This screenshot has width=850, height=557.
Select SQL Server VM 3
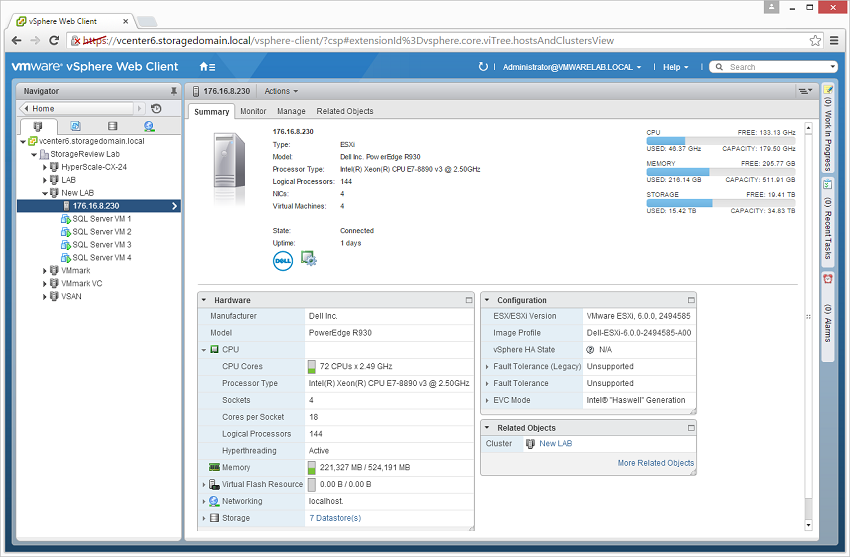click(x=102, y=245)
